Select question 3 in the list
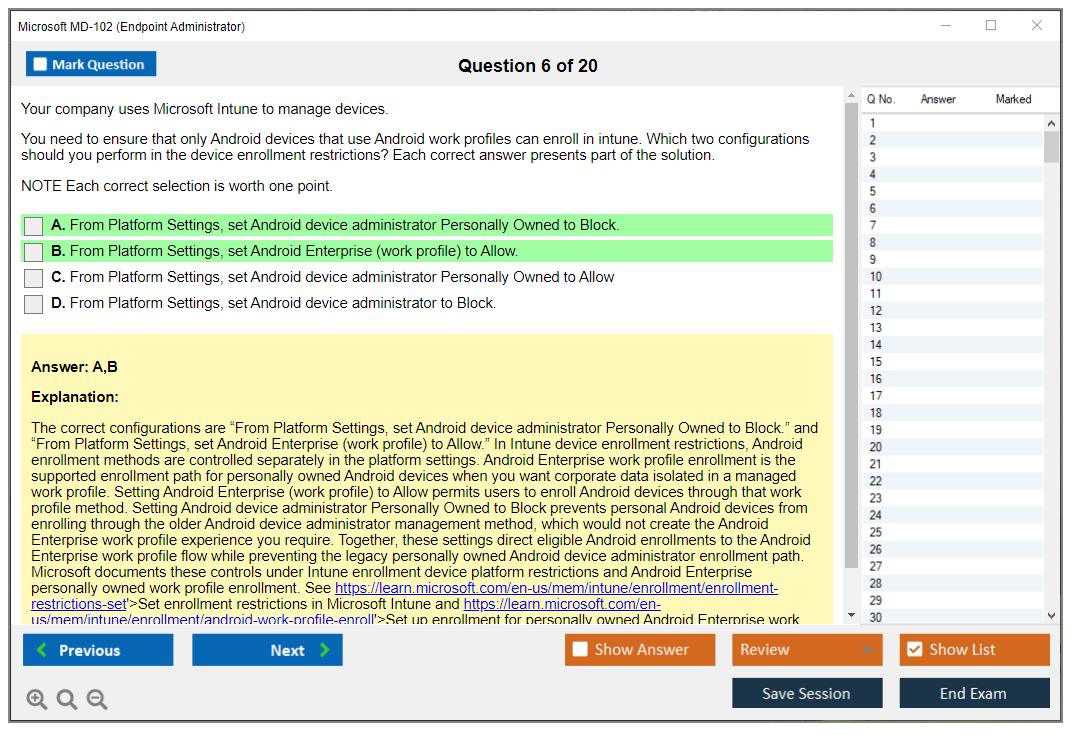Screen dimensions: 1075x735 tap(953, 157)
